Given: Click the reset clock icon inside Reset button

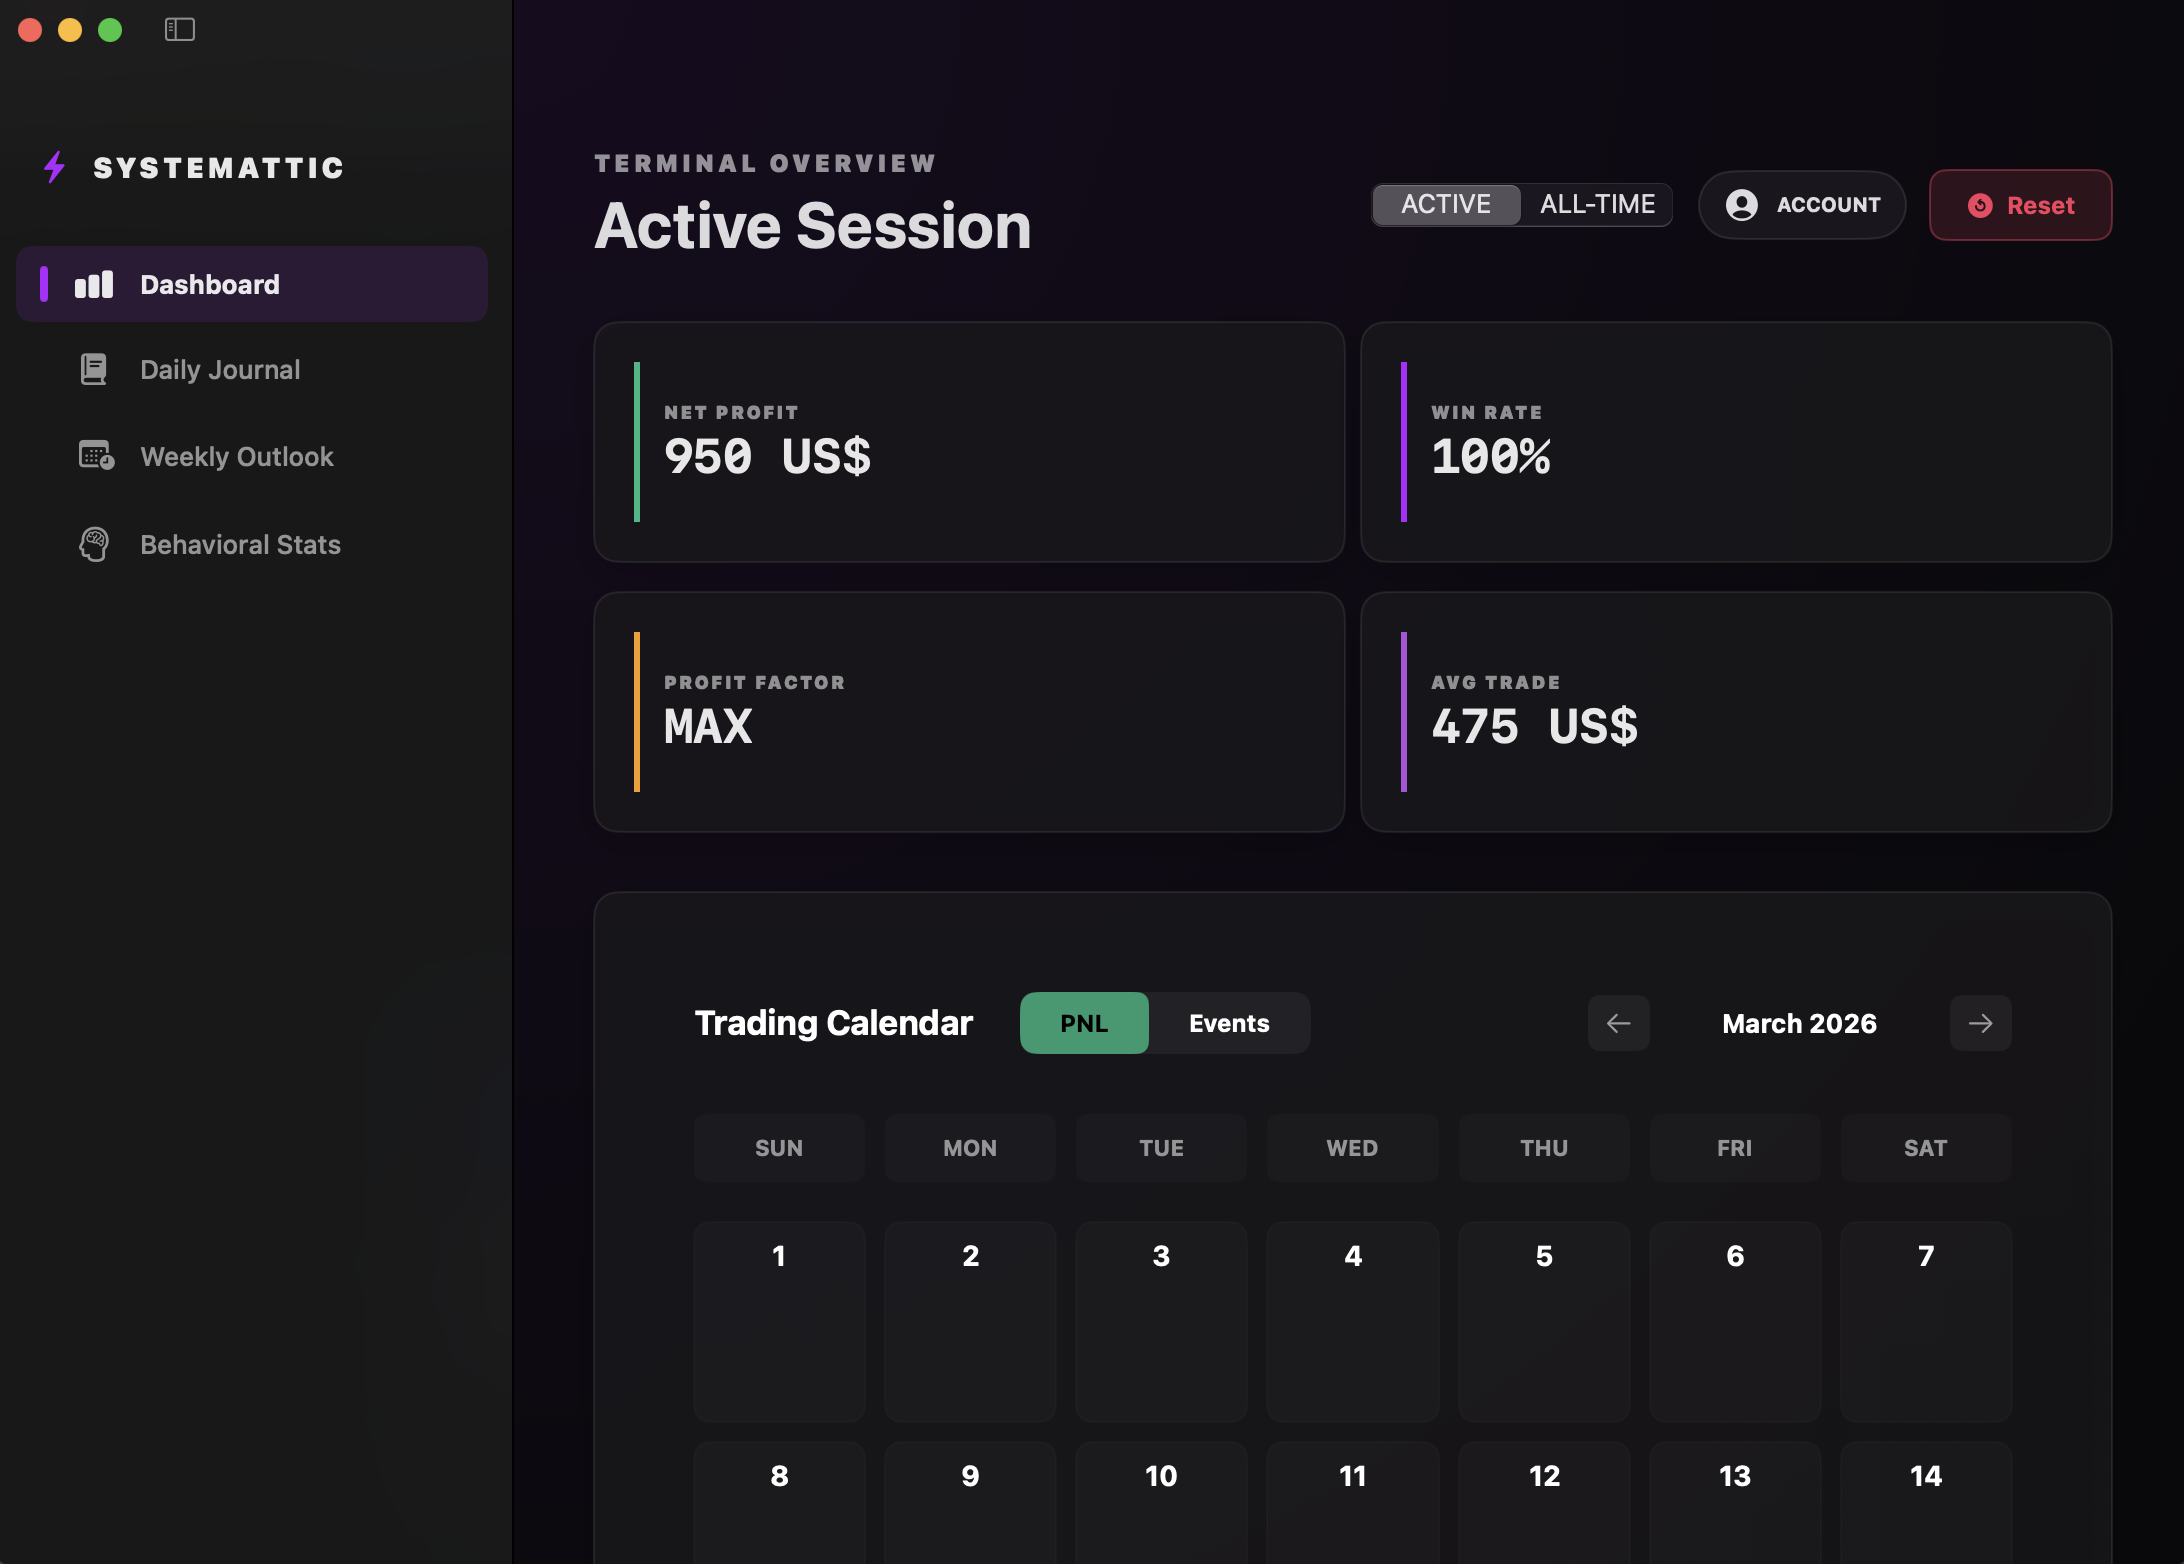Looking at the screenshot, I should [x=1979, y=205].
